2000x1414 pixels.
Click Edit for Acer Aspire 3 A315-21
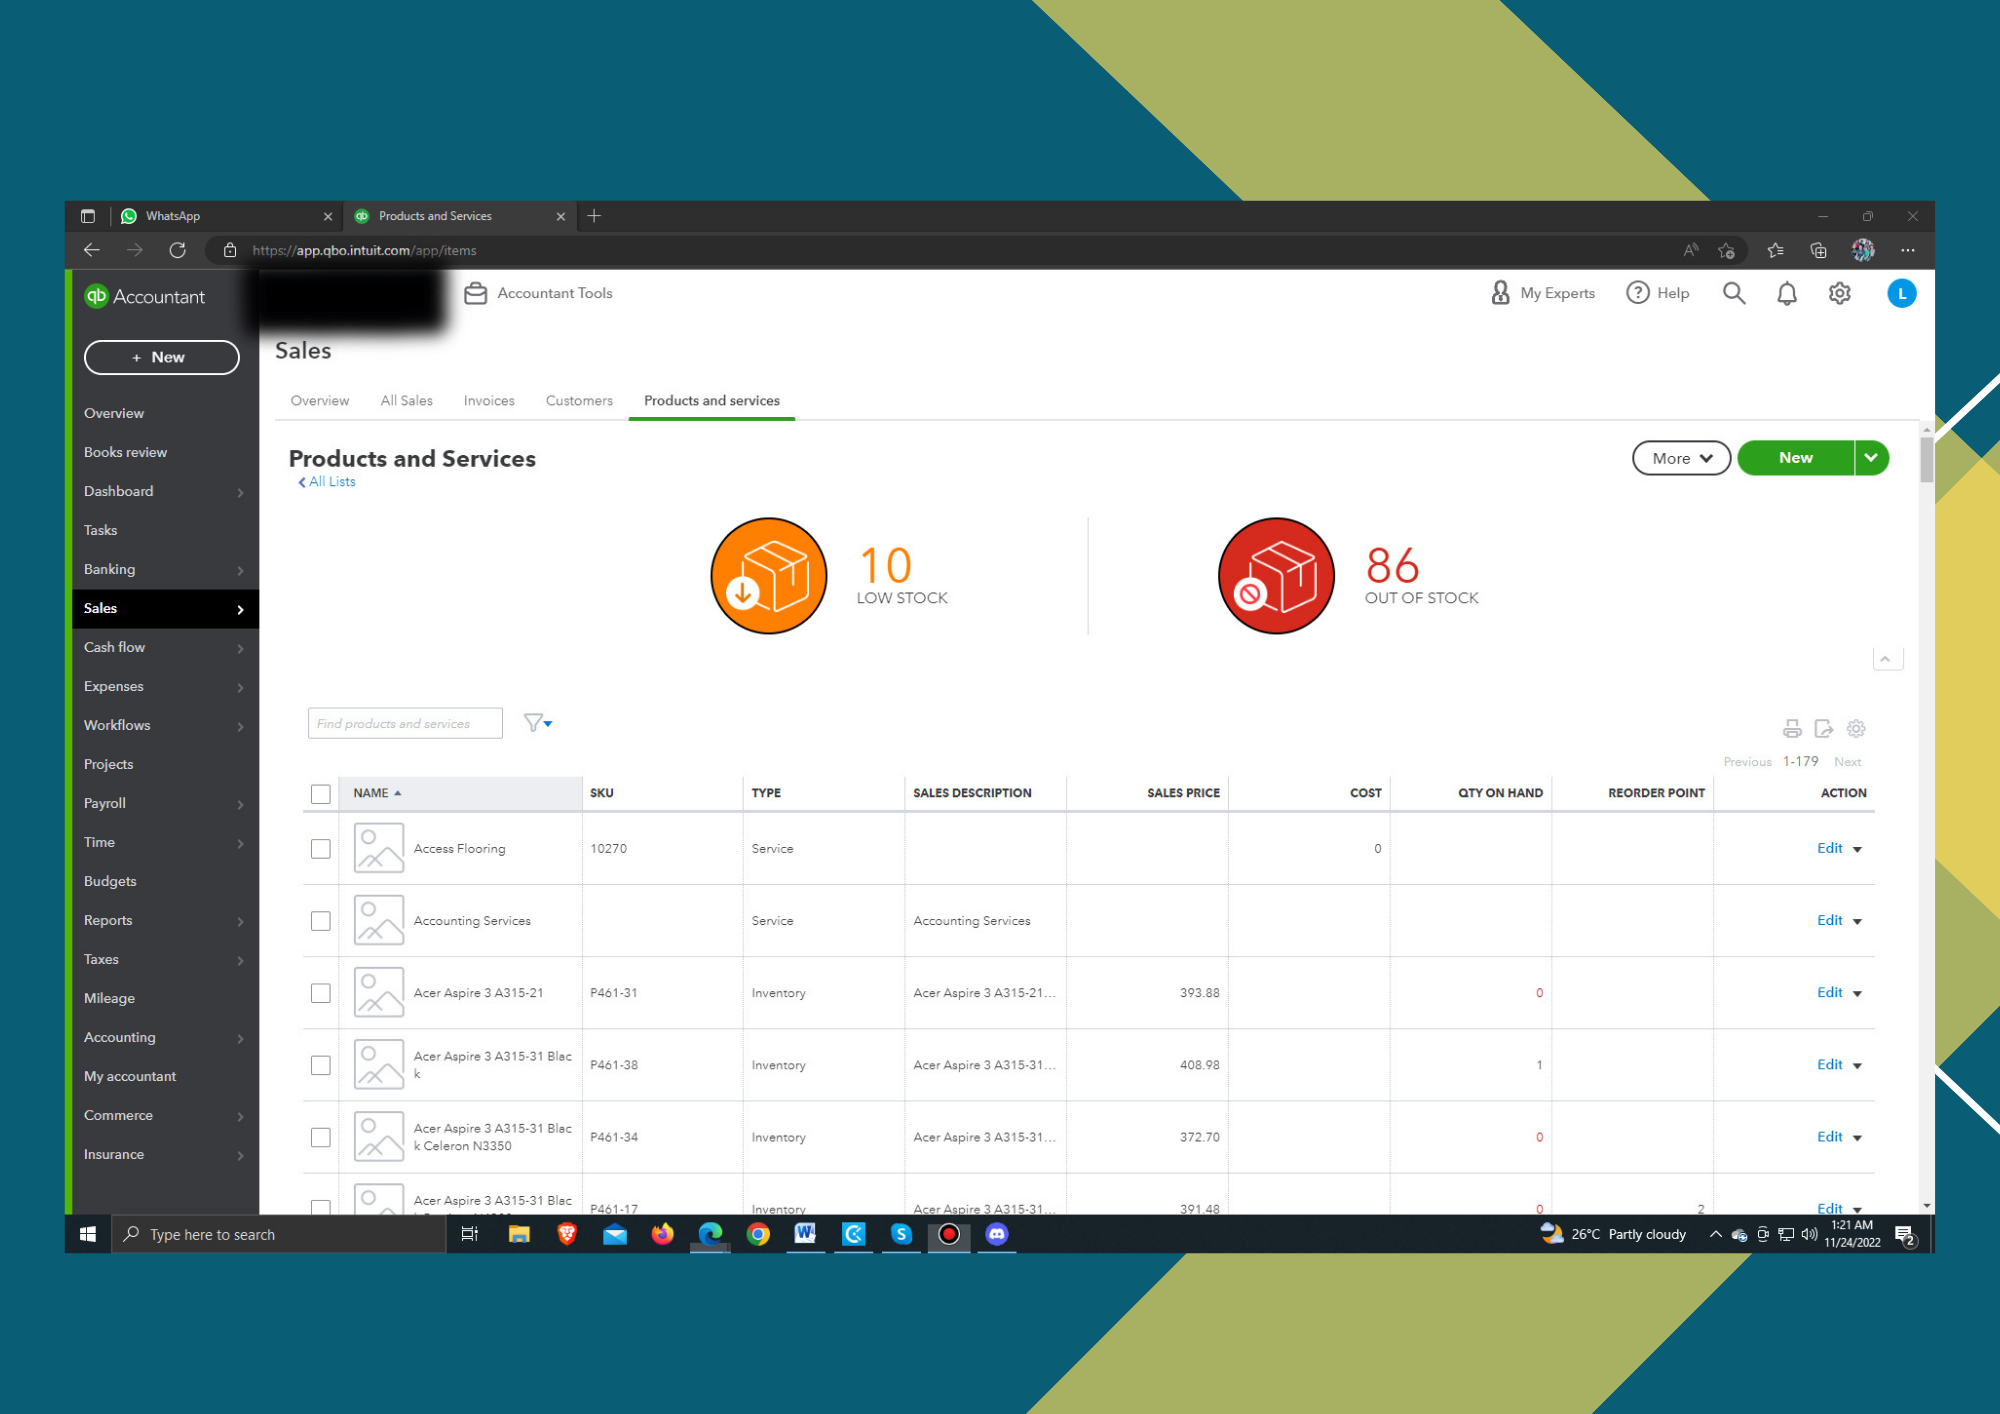[1829, 993]
